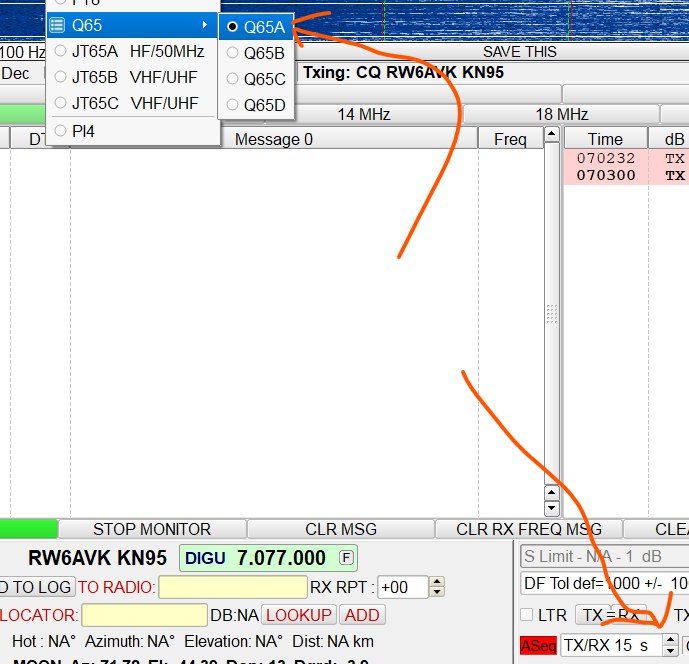Switch to the 18 MHz band

[x=560, y=114]
